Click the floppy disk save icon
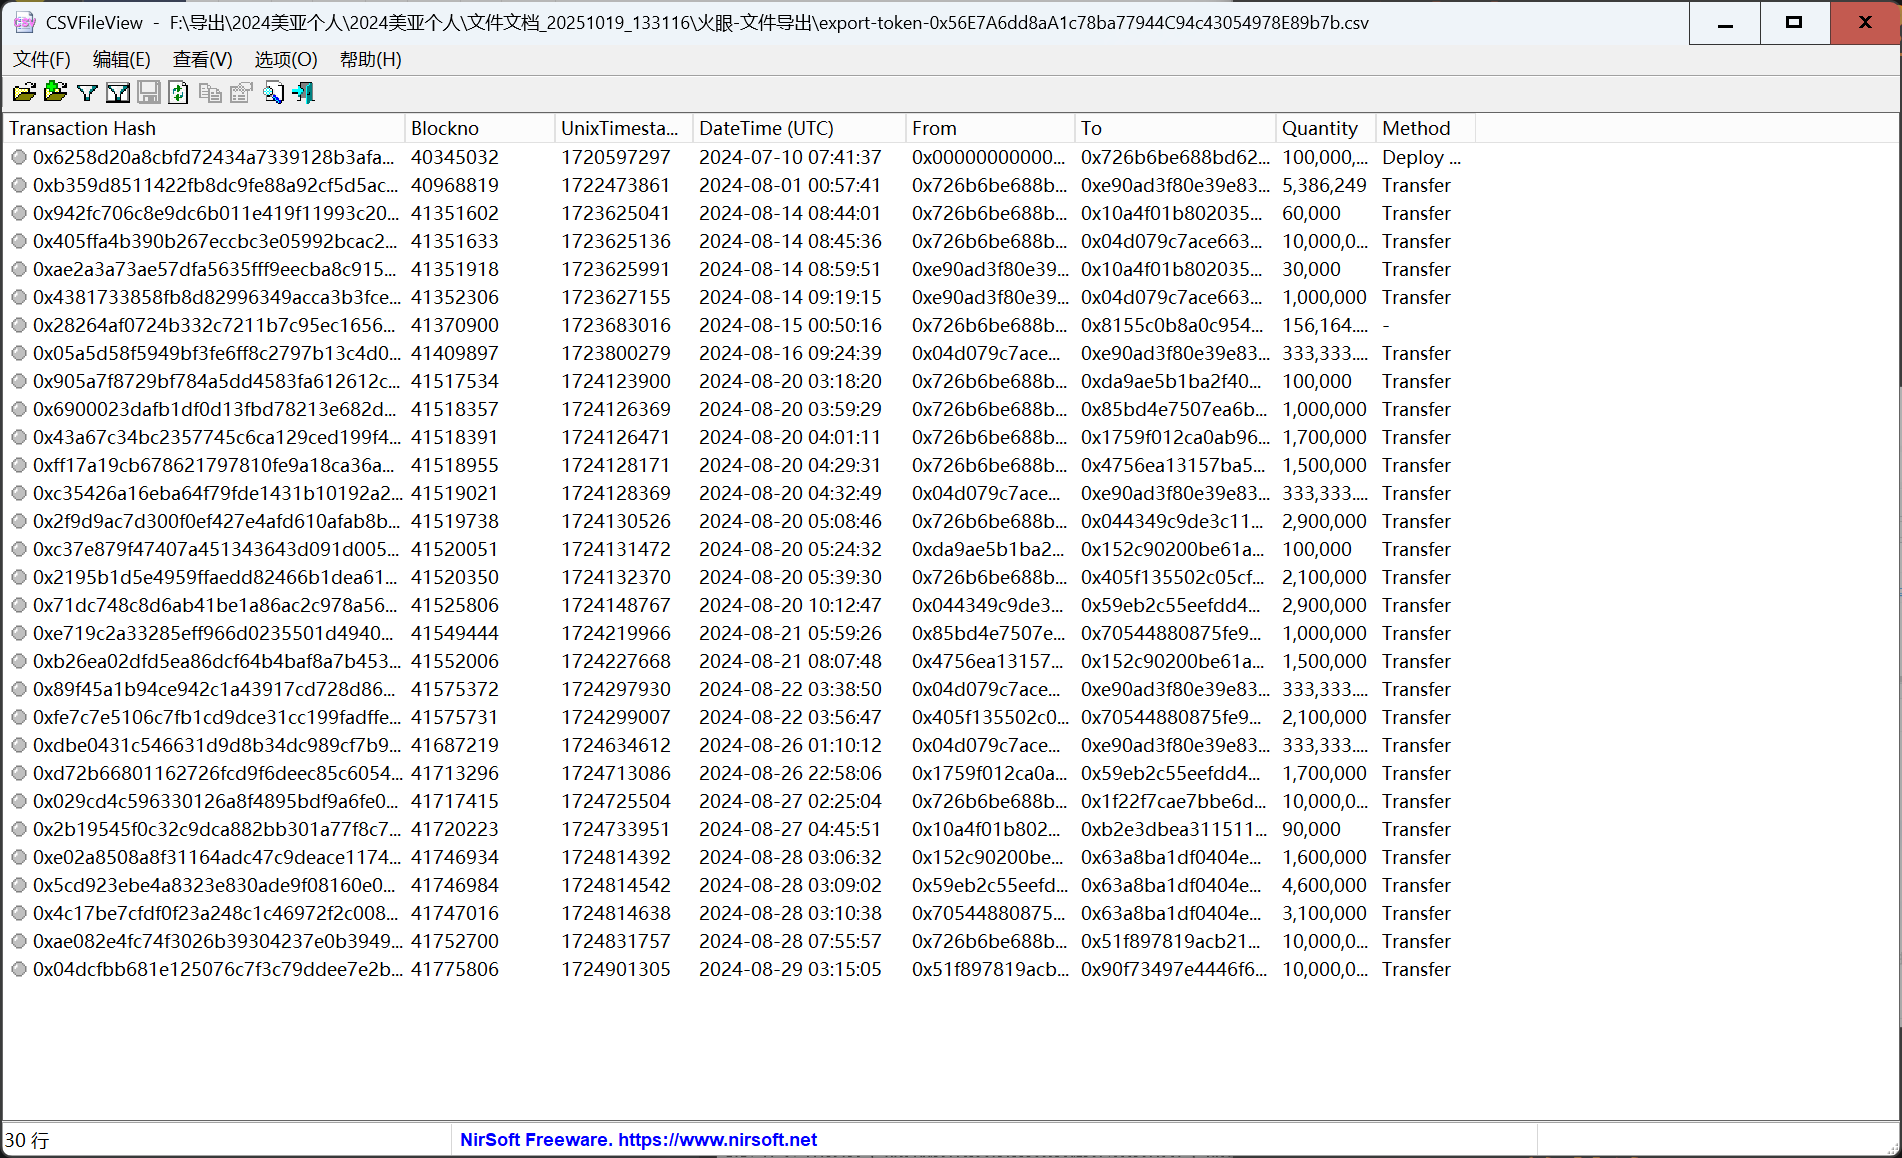The height and width of the screenshot is (1158, 1902). (x=148, y=93)
